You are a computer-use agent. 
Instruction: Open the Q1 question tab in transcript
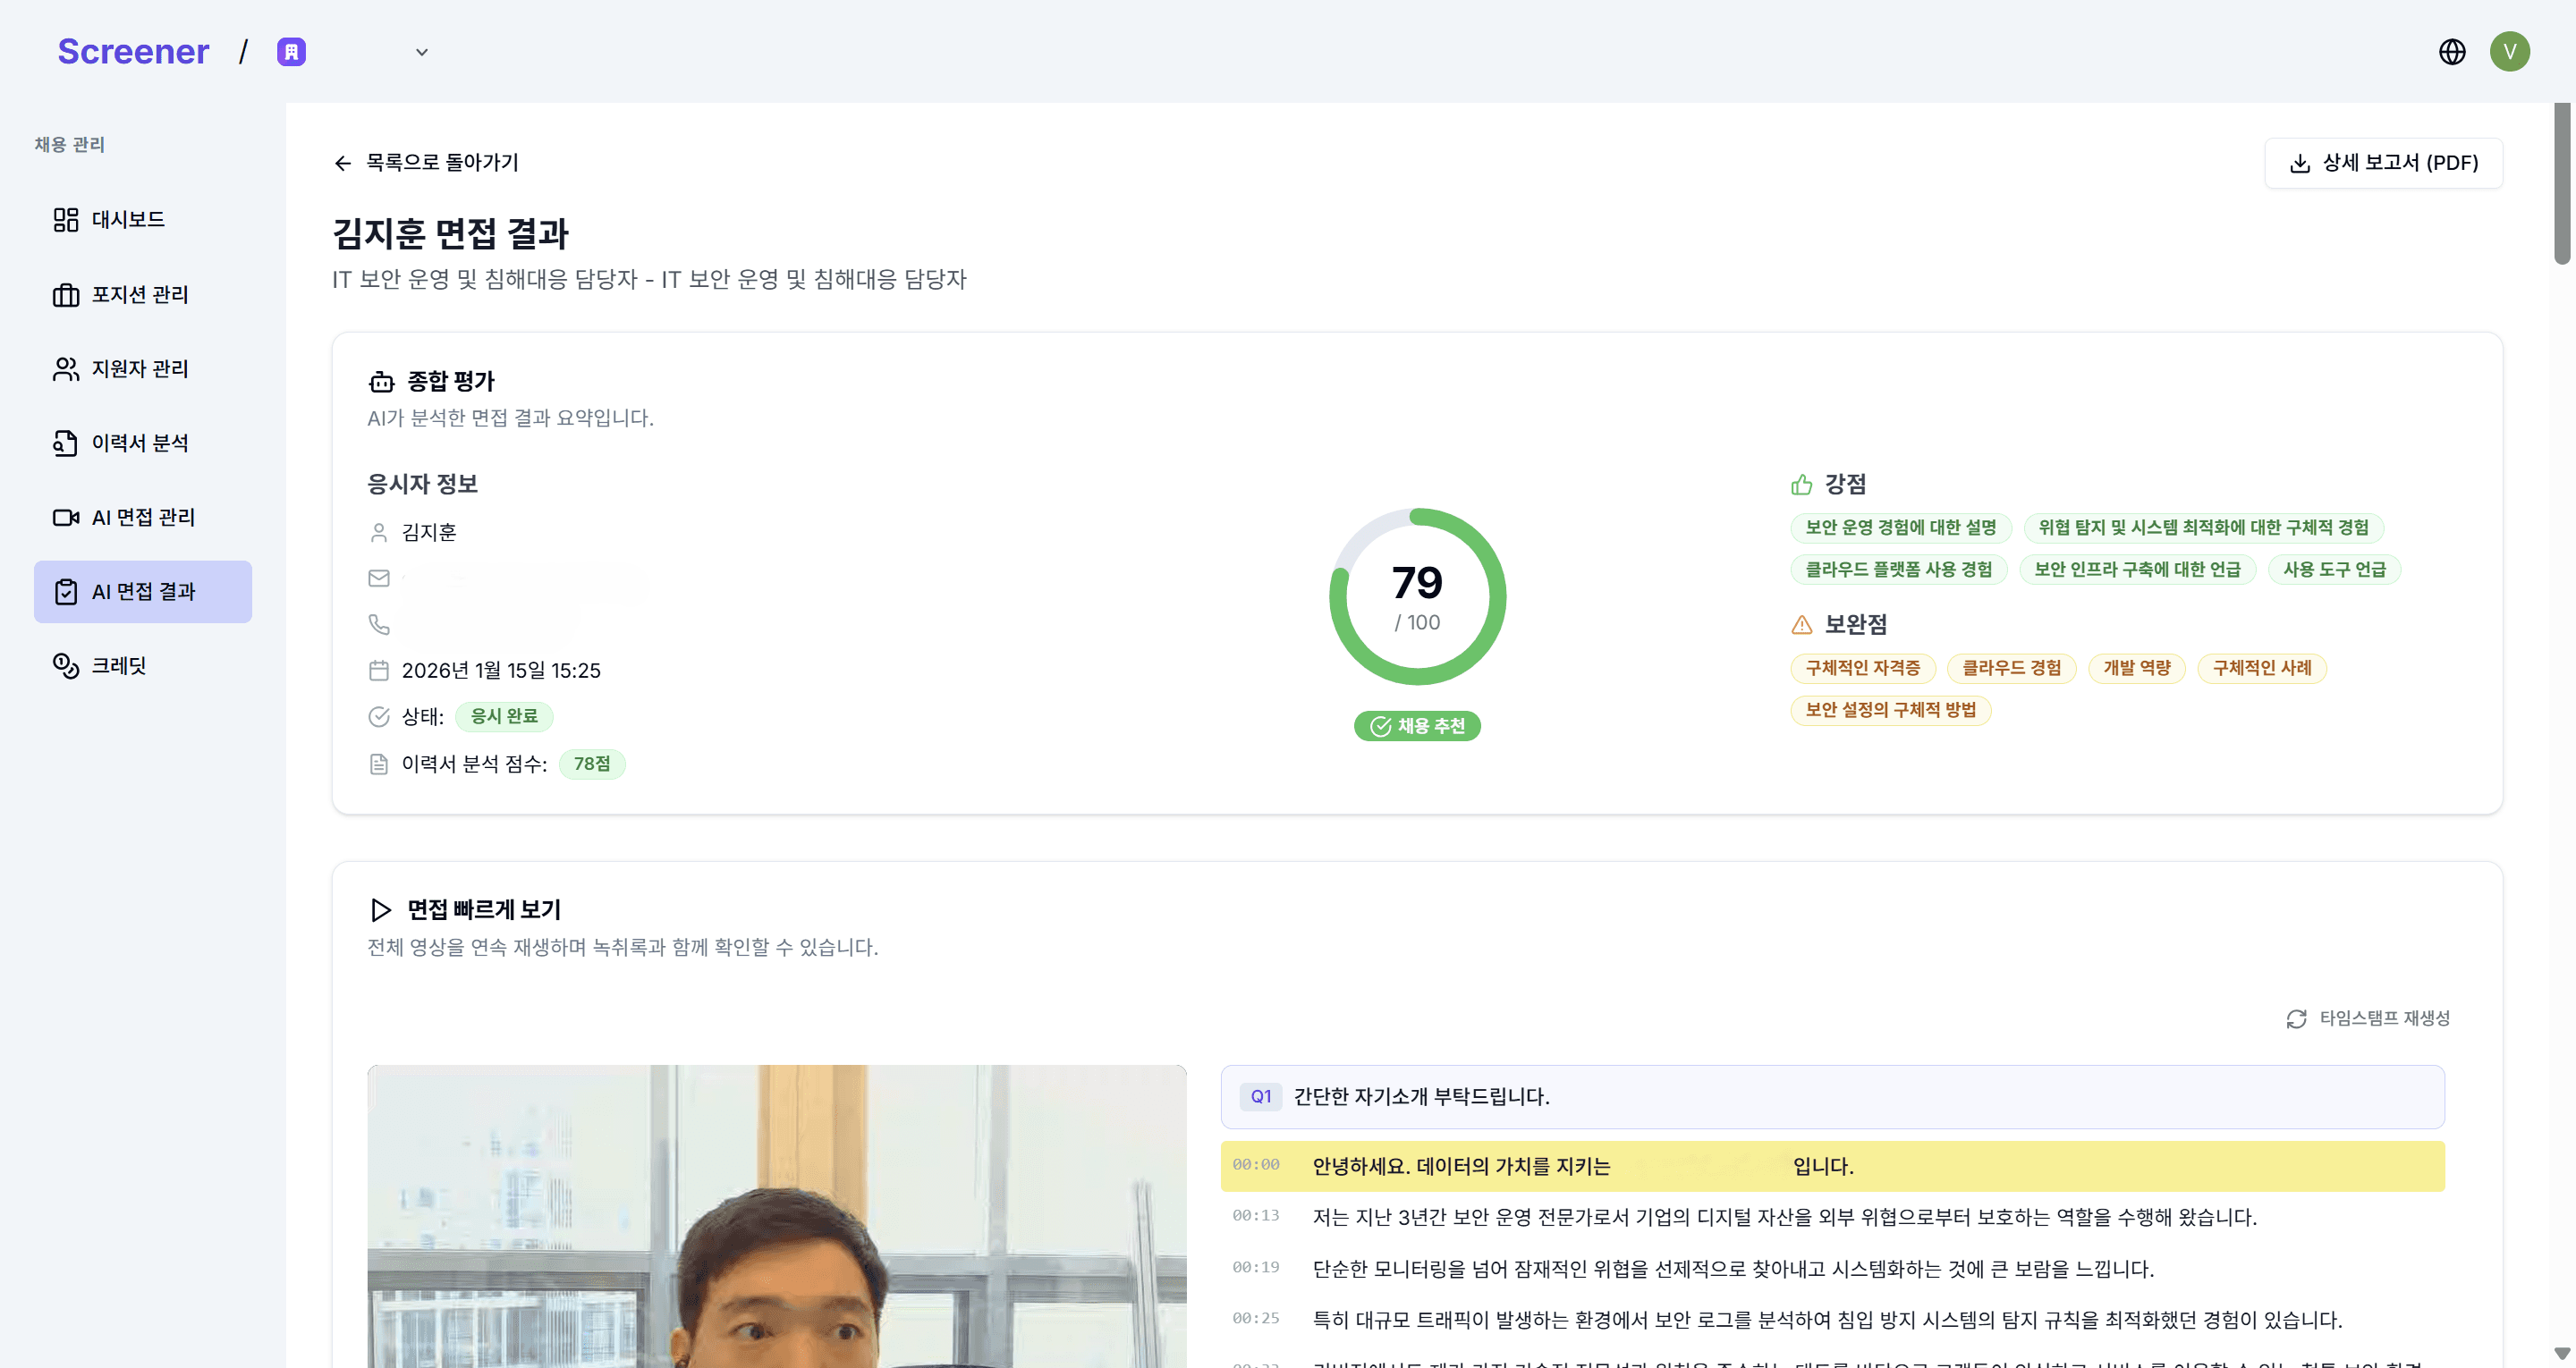(x=1260, y=1096)
